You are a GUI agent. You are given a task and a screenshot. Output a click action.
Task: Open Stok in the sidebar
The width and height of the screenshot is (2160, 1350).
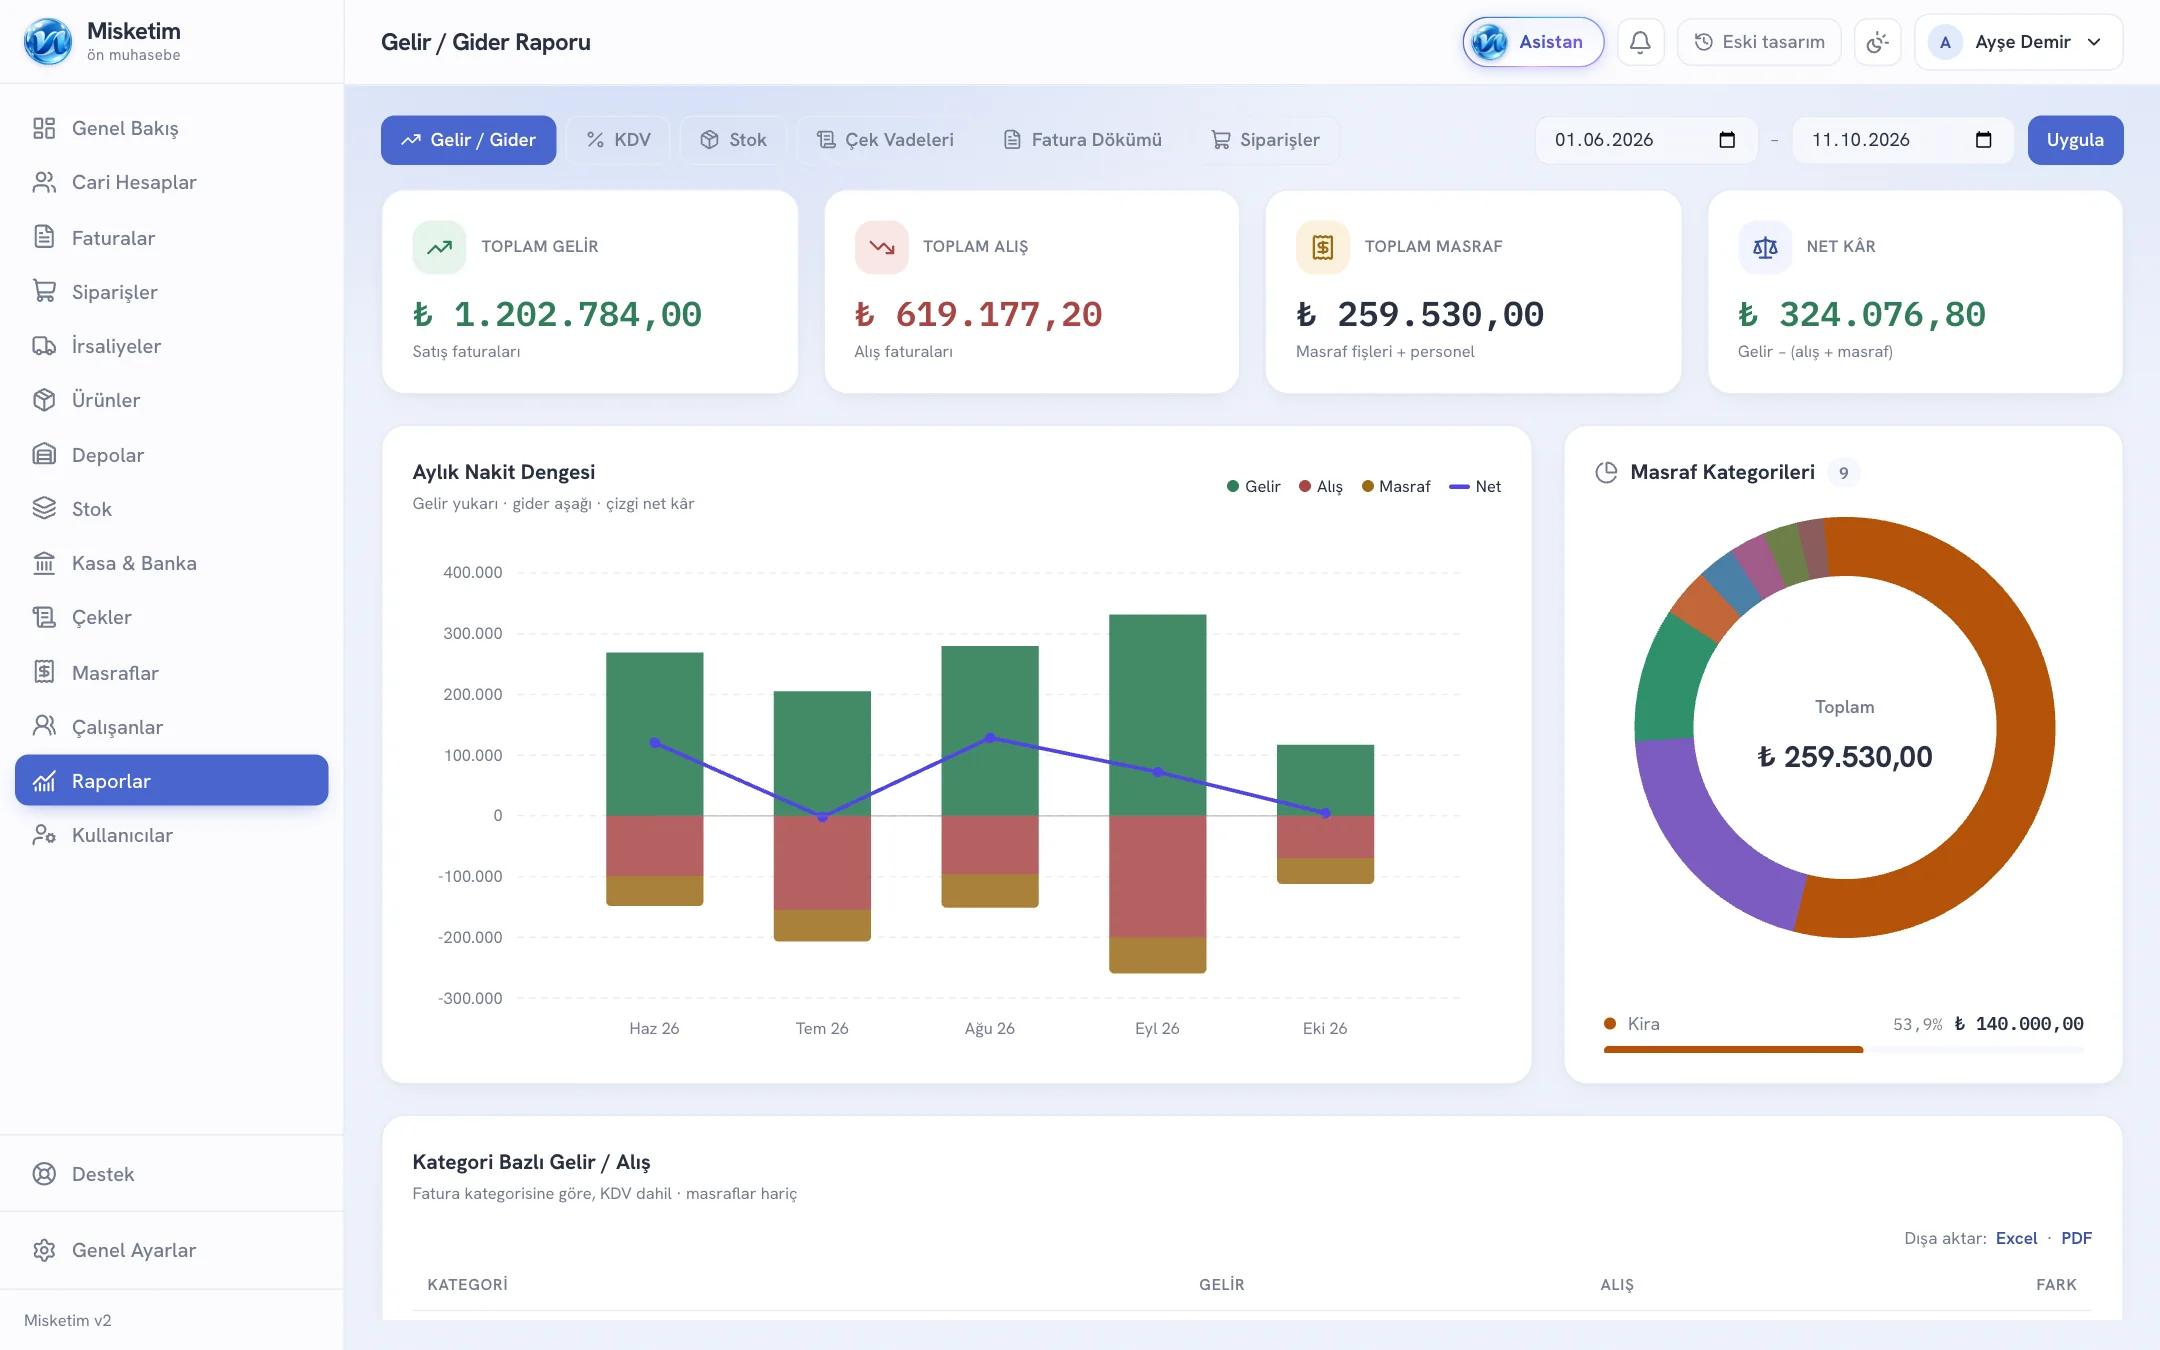click(x=172, y=508)
